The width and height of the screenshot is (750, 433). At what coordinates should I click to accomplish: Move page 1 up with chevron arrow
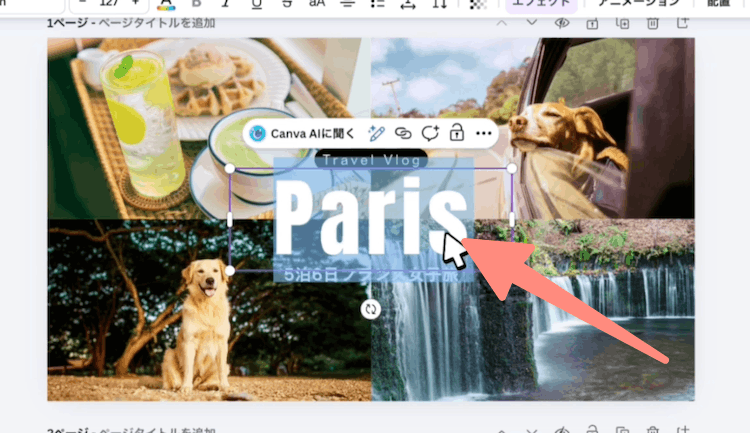[501, 22]
